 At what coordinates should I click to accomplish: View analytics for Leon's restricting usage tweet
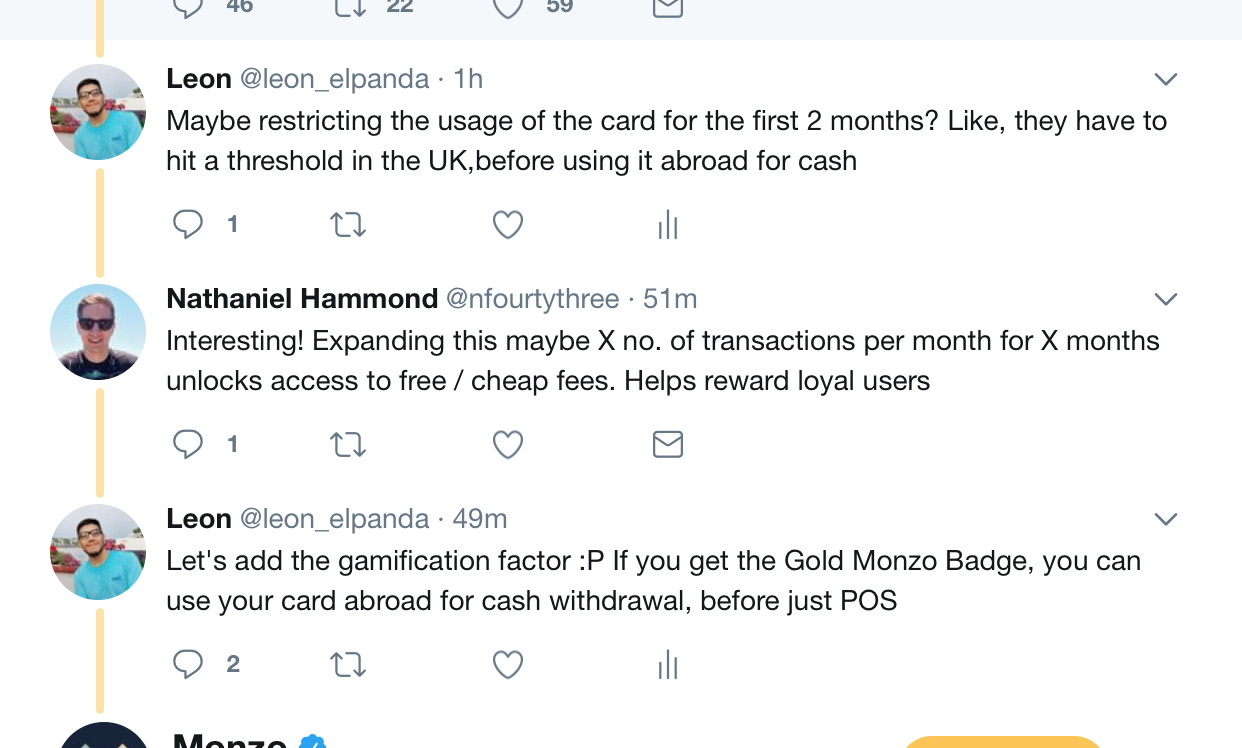[x=667, y=226]
